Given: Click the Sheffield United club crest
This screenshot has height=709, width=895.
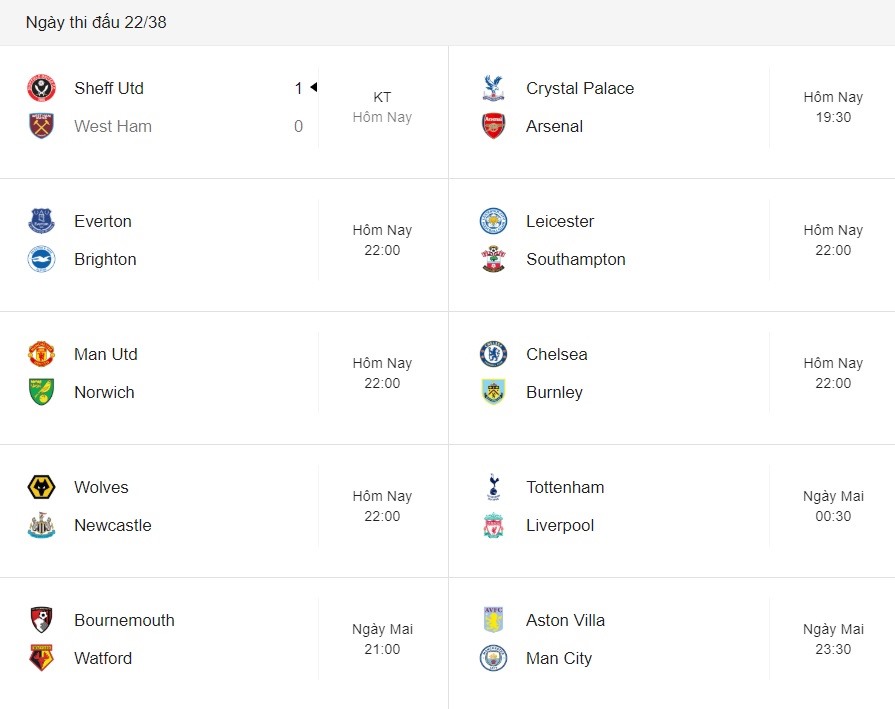Looking at the screenshot, I should coord(42,88).
